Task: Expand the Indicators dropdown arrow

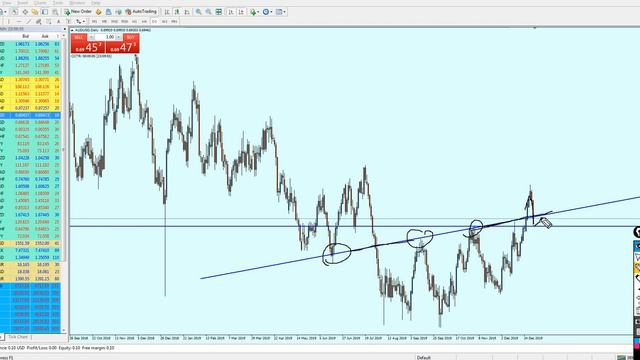Action: click(x=258, y=12)
